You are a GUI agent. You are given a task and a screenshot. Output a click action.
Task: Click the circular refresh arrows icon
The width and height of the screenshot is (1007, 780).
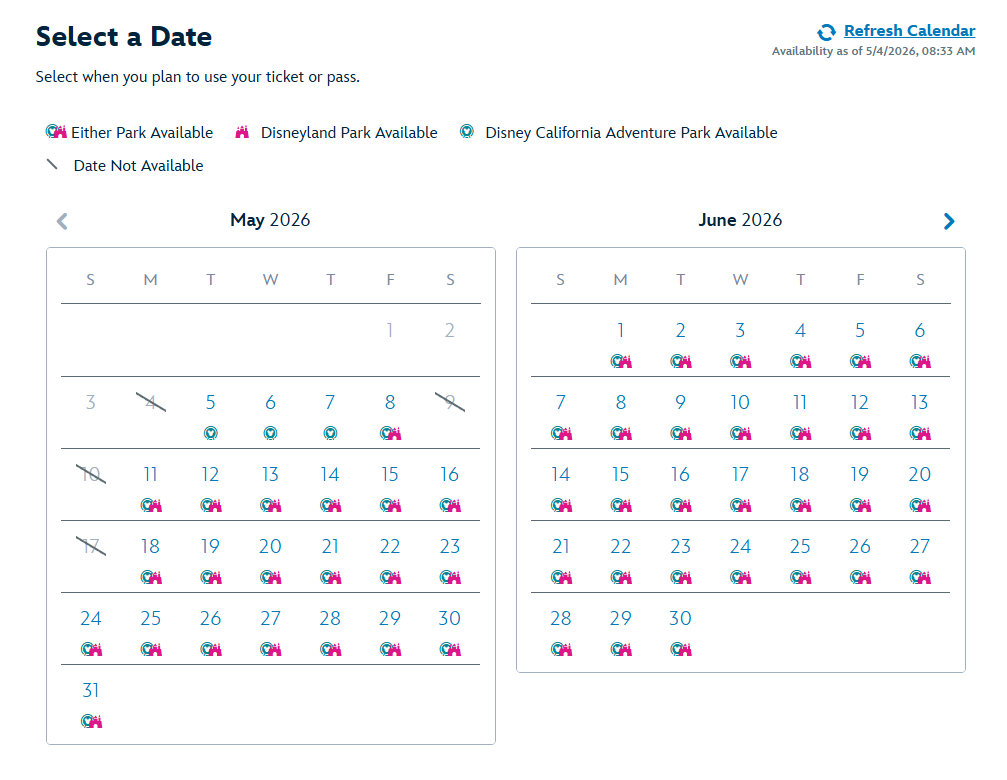pyautogui.click(x=827, y=32)
